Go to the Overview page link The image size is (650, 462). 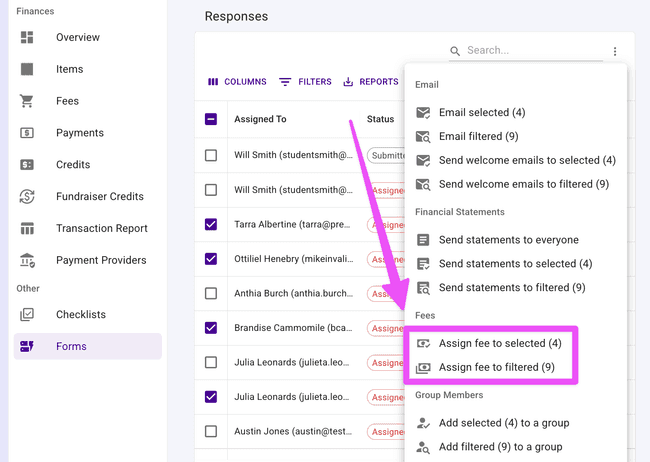coord(78,37)
